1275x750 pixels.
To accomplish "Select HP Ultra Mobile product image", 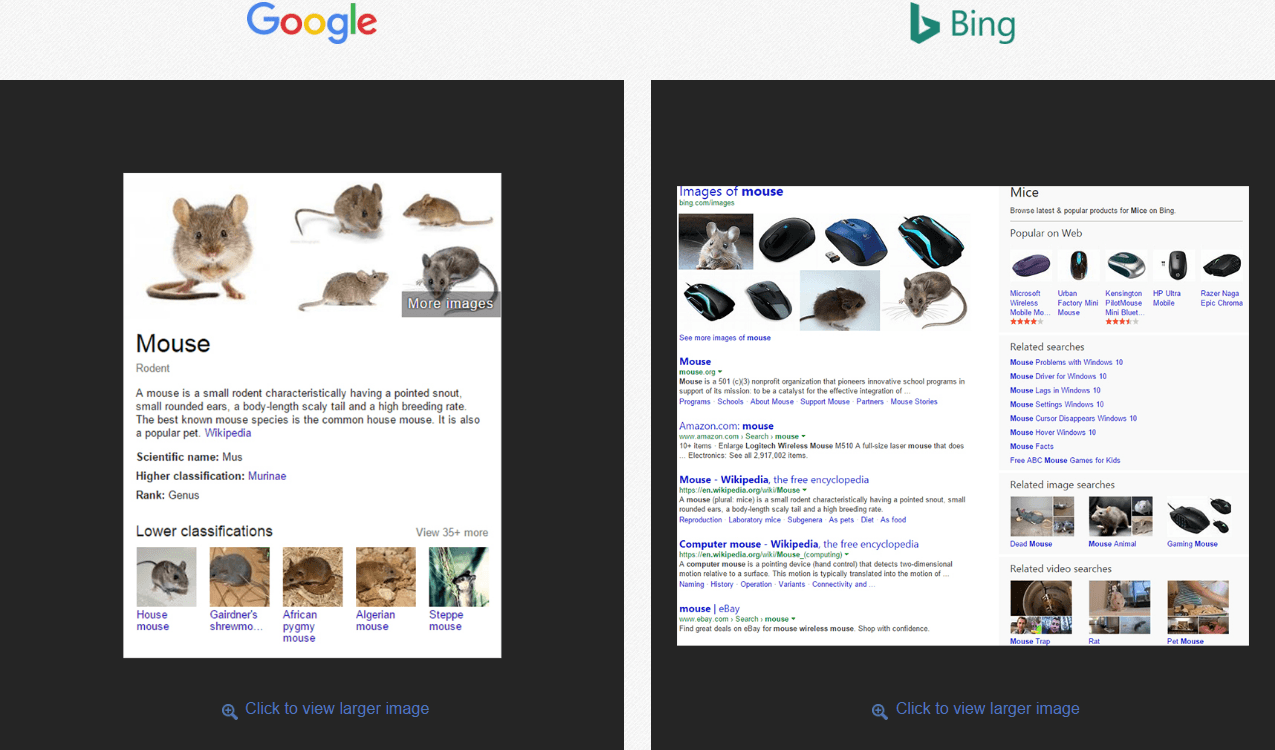I will (x=1172, y=266).
